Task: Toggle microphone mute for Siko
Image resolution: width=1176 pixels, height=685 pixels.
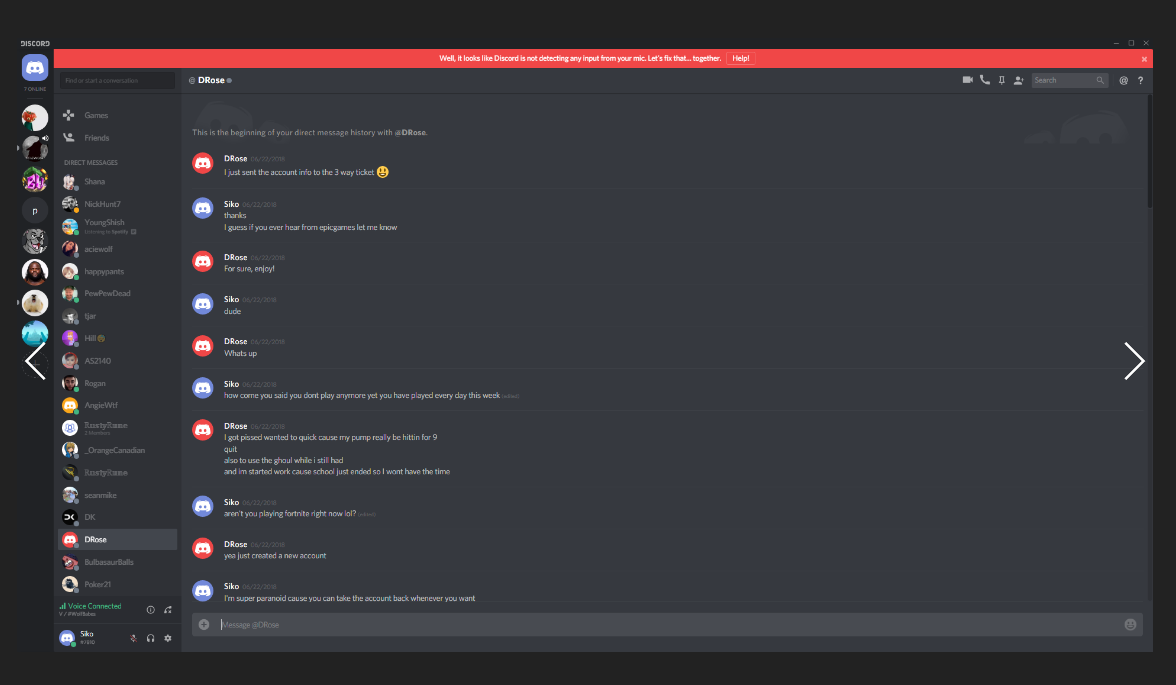Action: click(x=134, y=638)
